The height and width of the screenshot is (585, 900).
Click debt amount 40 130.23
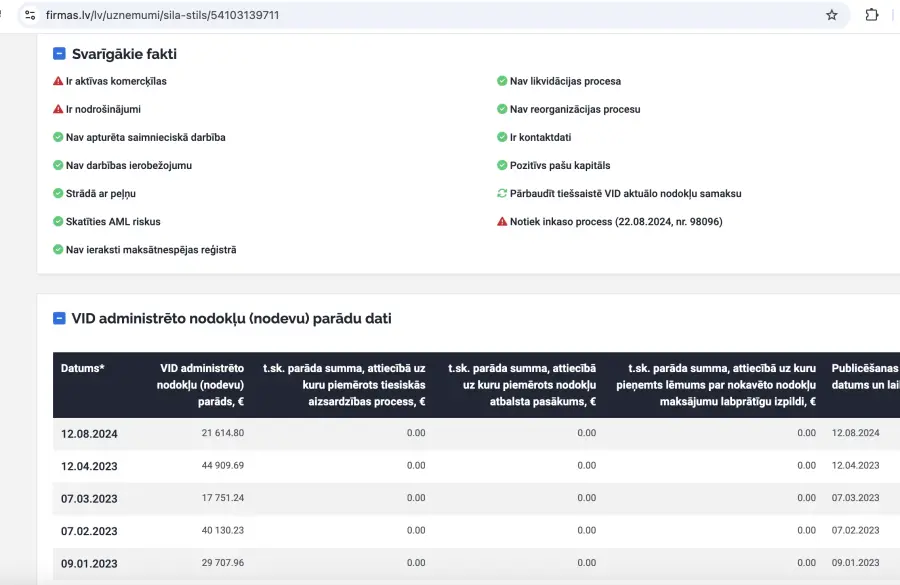(223, 530)
